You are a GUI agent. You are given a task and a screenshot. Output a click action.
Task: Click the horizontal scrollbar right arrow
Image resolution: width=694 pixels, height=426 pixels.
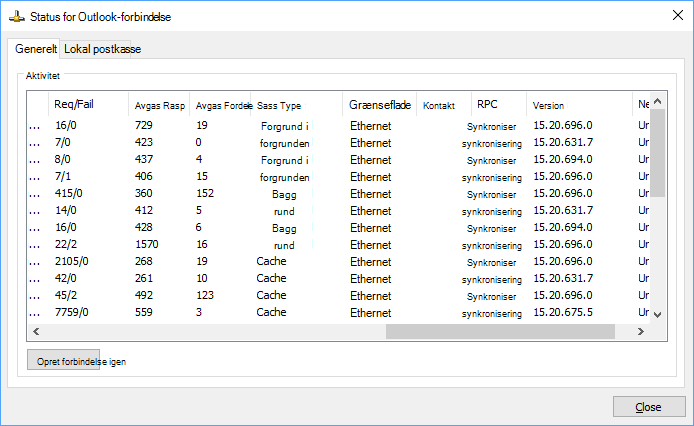(640, 331)
